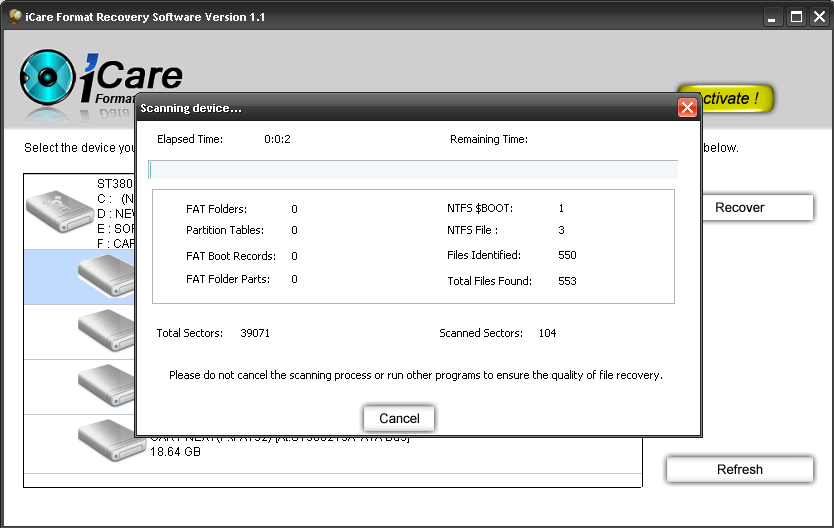Click the NTFS File label

click(472, 230)
